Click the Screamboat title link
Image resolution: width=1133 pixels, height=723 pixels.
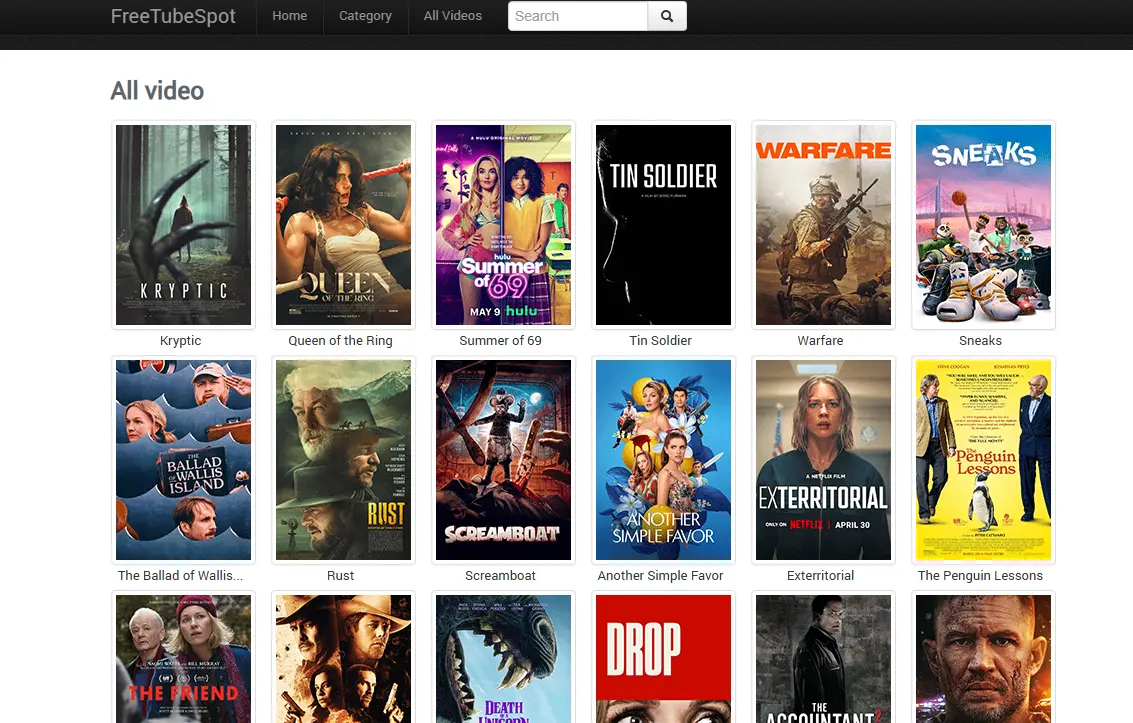click(501, 576)
